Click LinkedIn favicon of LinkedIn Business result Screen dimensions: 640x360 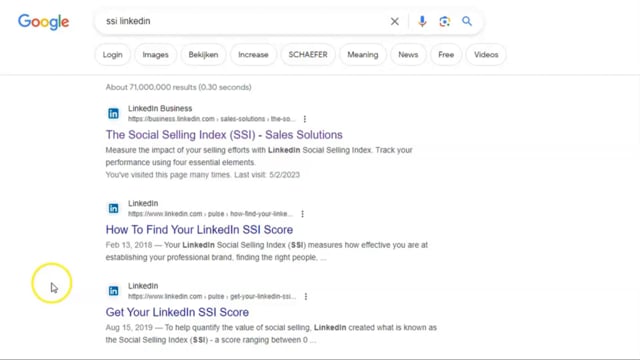[113, 113]
